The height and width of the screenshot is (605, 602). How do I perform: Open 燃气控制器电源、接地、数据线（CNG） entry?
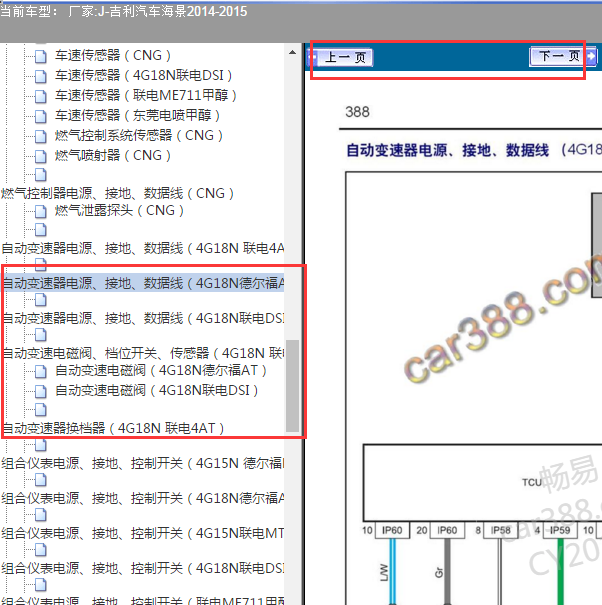tap(118, 193)
